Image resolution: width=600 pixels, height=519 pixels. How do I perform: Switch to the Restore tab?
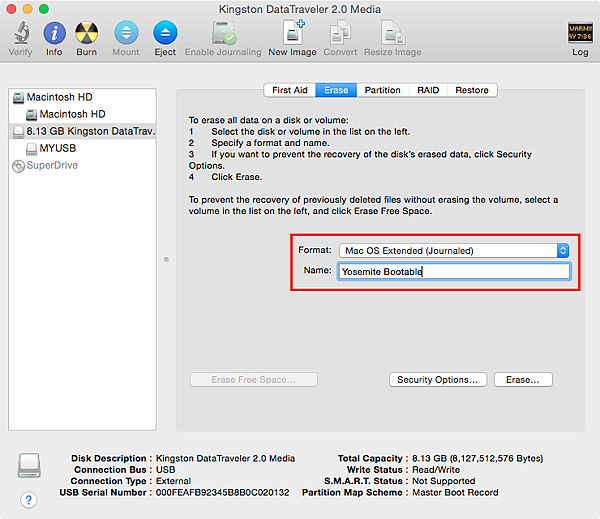pos(472,90)
